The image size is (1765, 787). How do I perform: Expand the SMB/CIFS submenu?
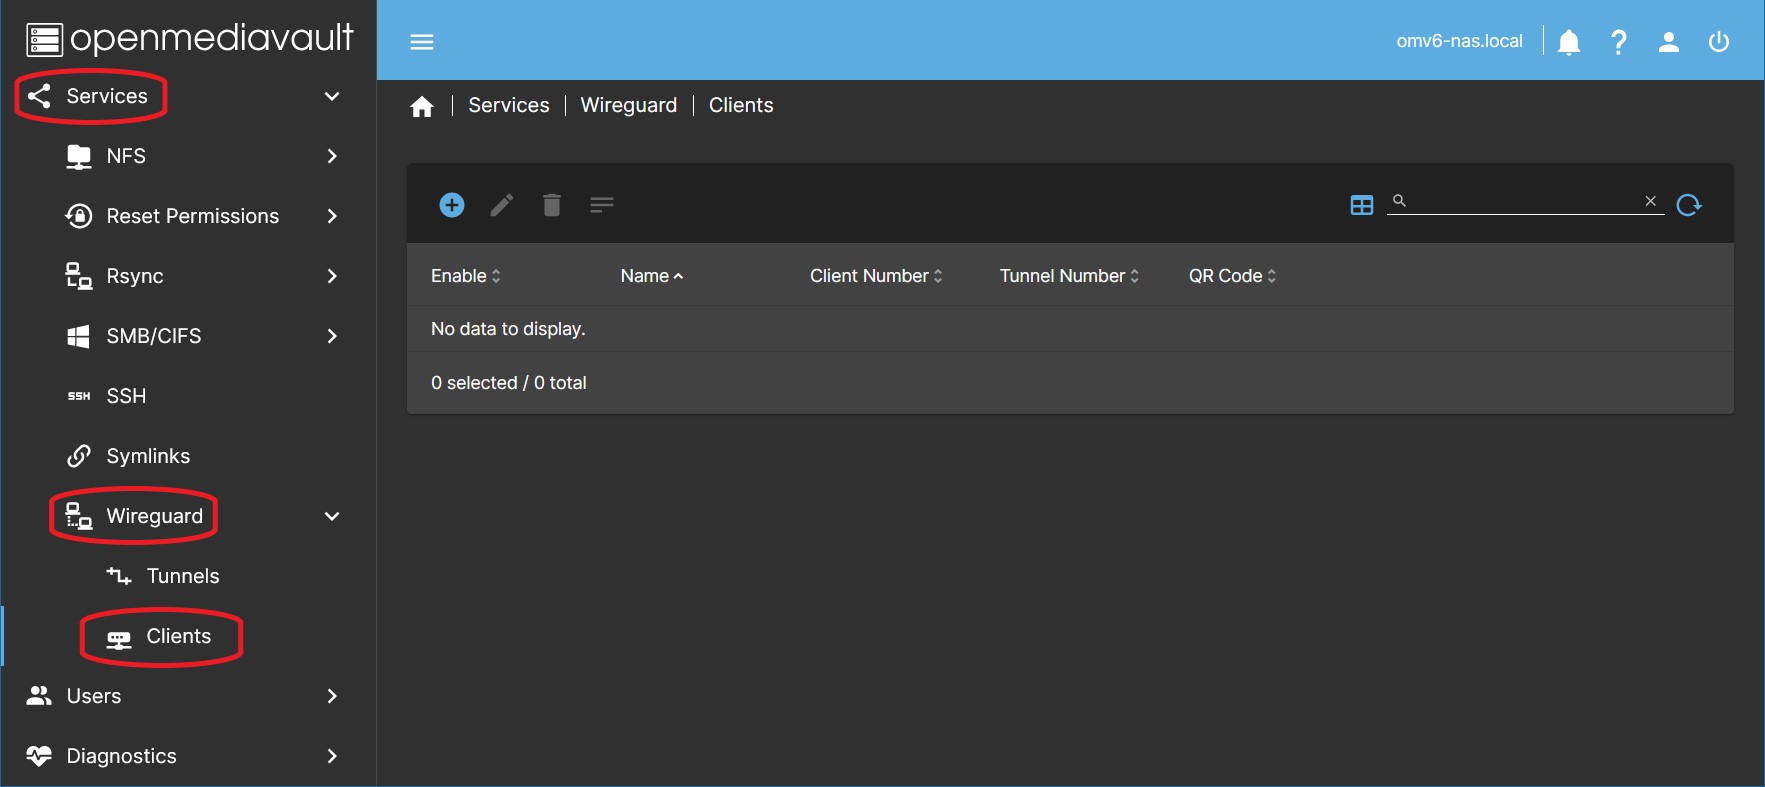point(332,336)
